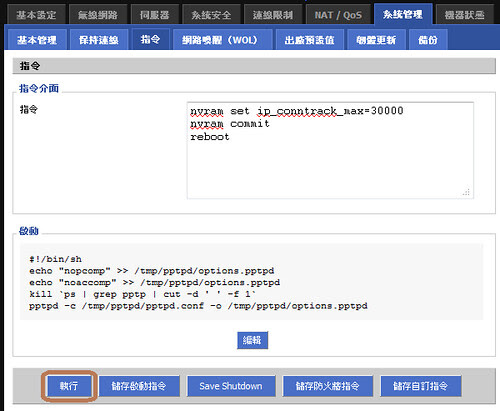Grab the text area resize handle
This screenshot has width=500, height=411.
click(467, 192)
